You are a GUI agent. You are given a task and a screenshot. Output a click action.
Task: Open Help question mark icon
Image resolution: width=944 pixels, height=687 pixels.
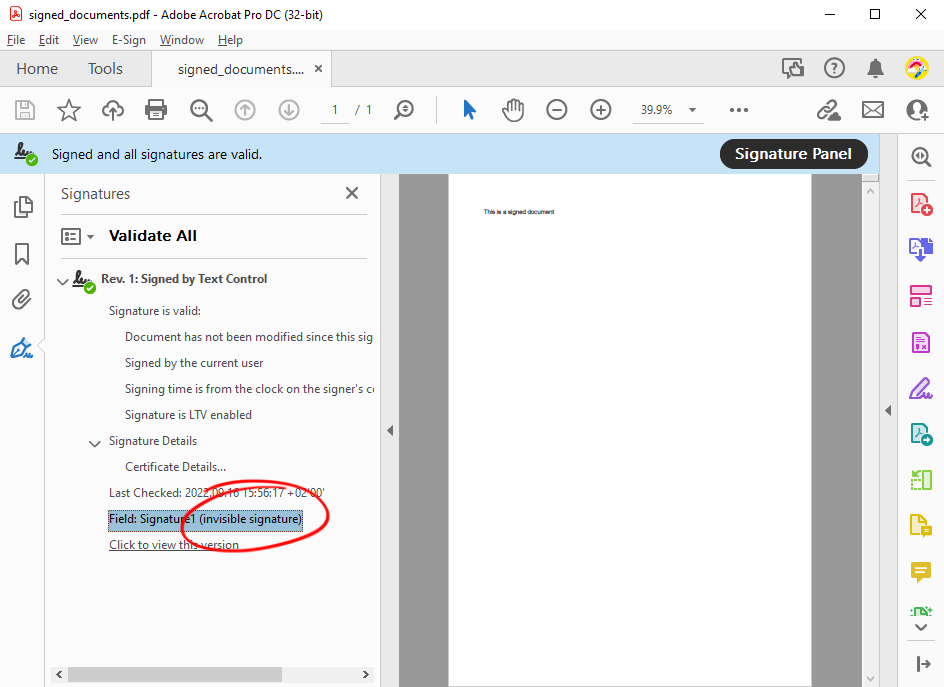[x=834, y=68]
